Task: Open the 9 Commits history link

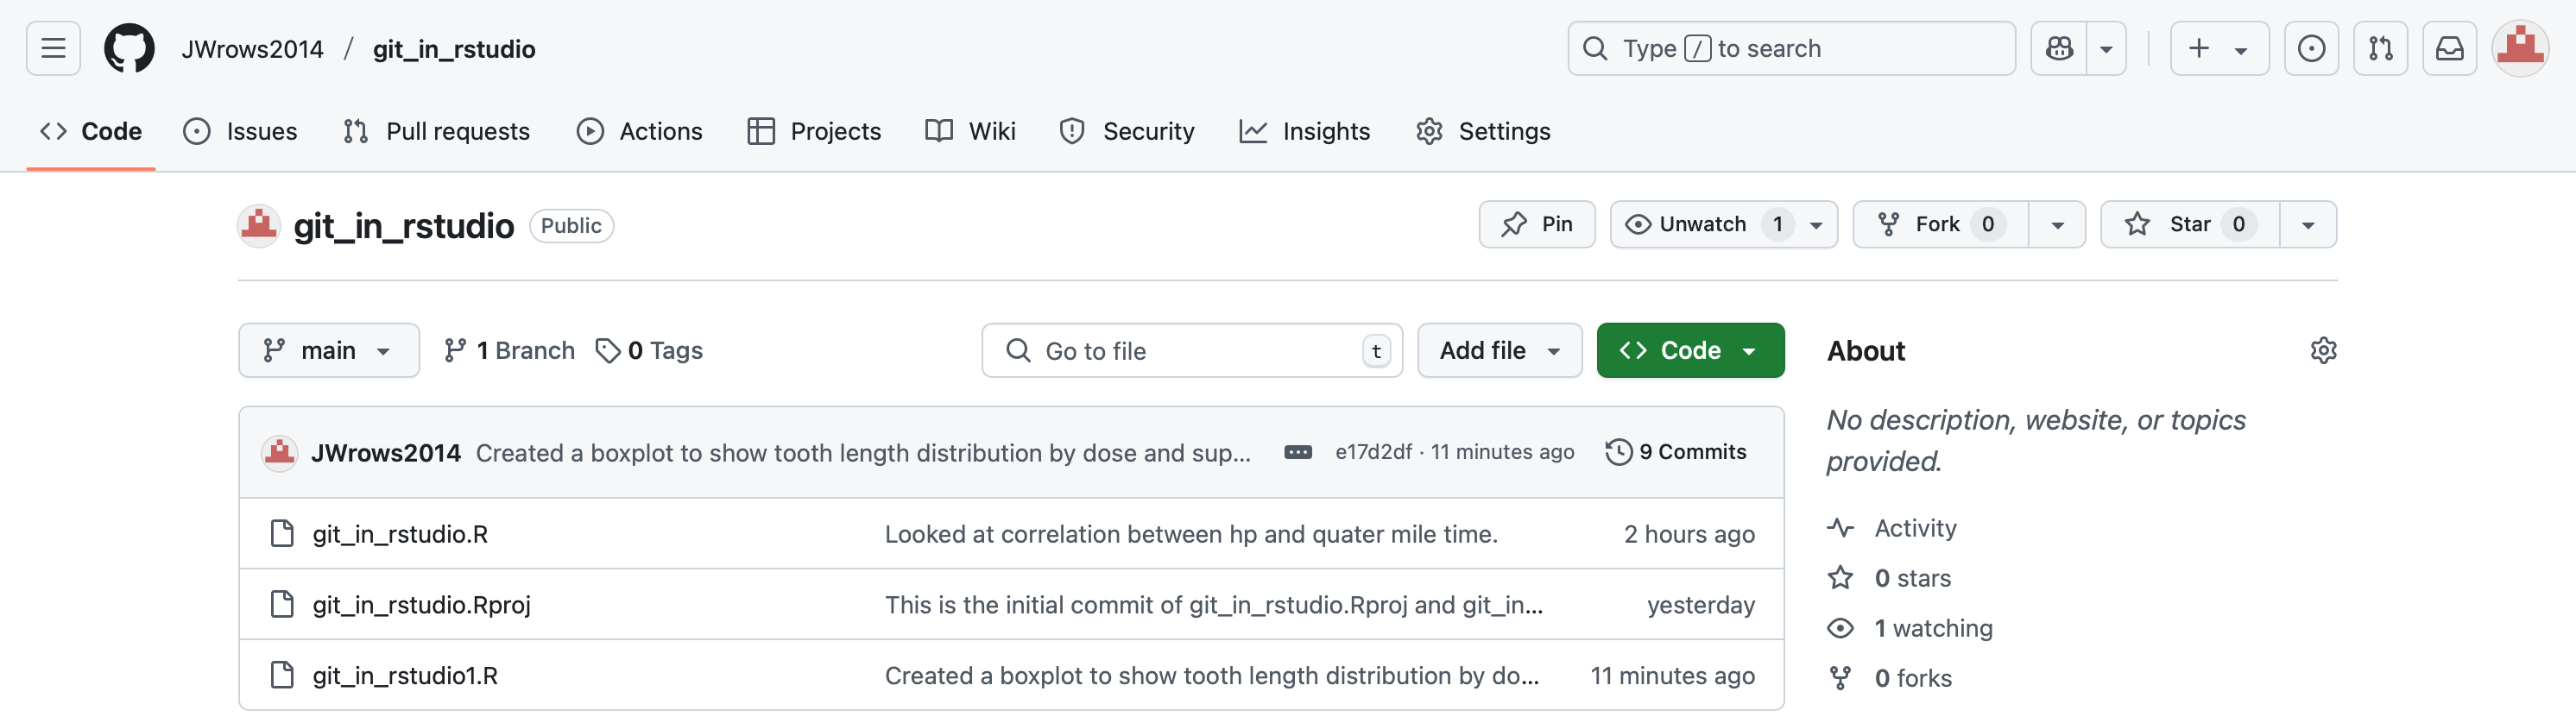Action: pos(1676,452)
